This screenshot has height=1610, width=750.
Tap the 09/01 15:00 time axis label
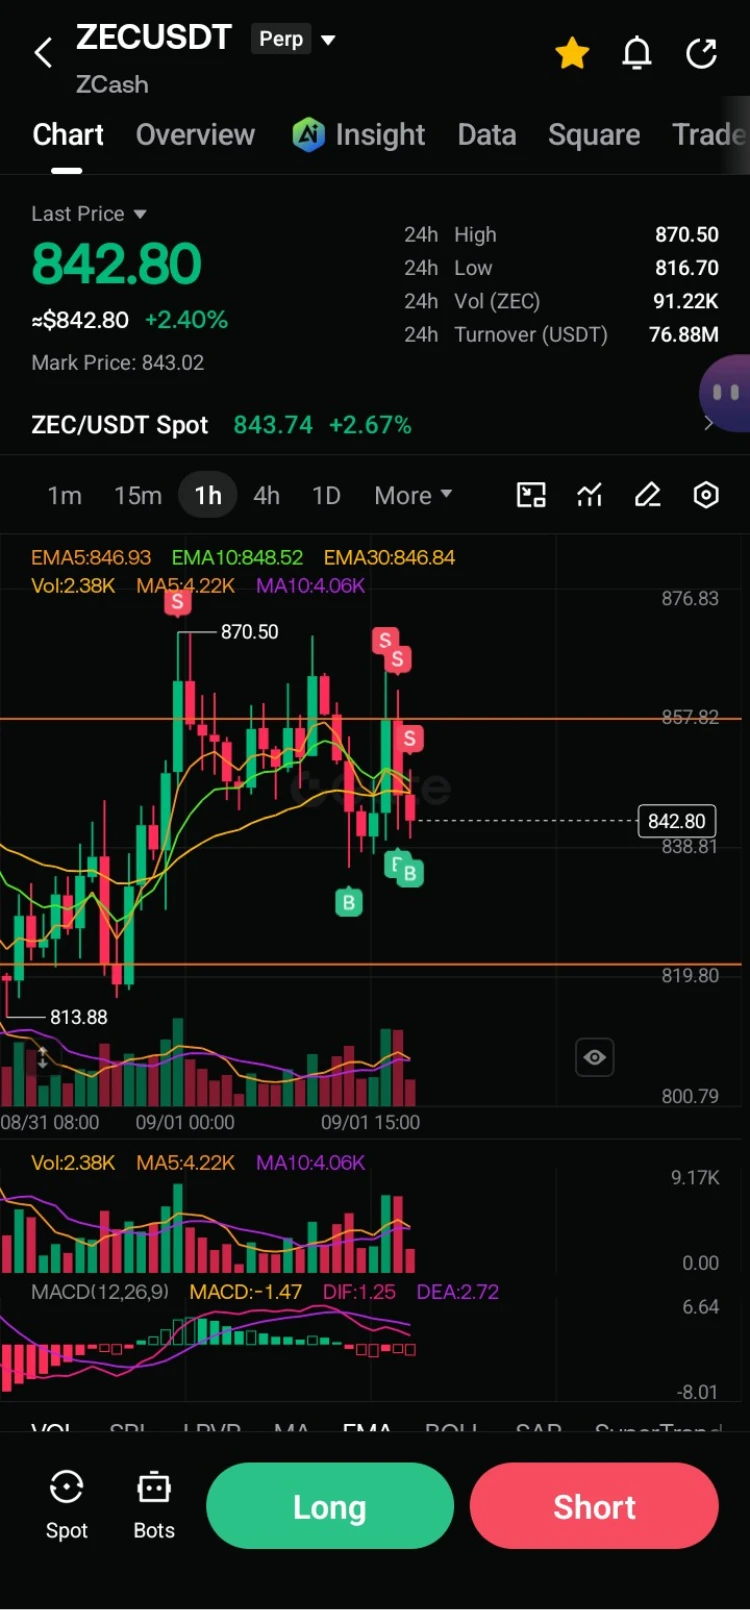(370, 1123)
